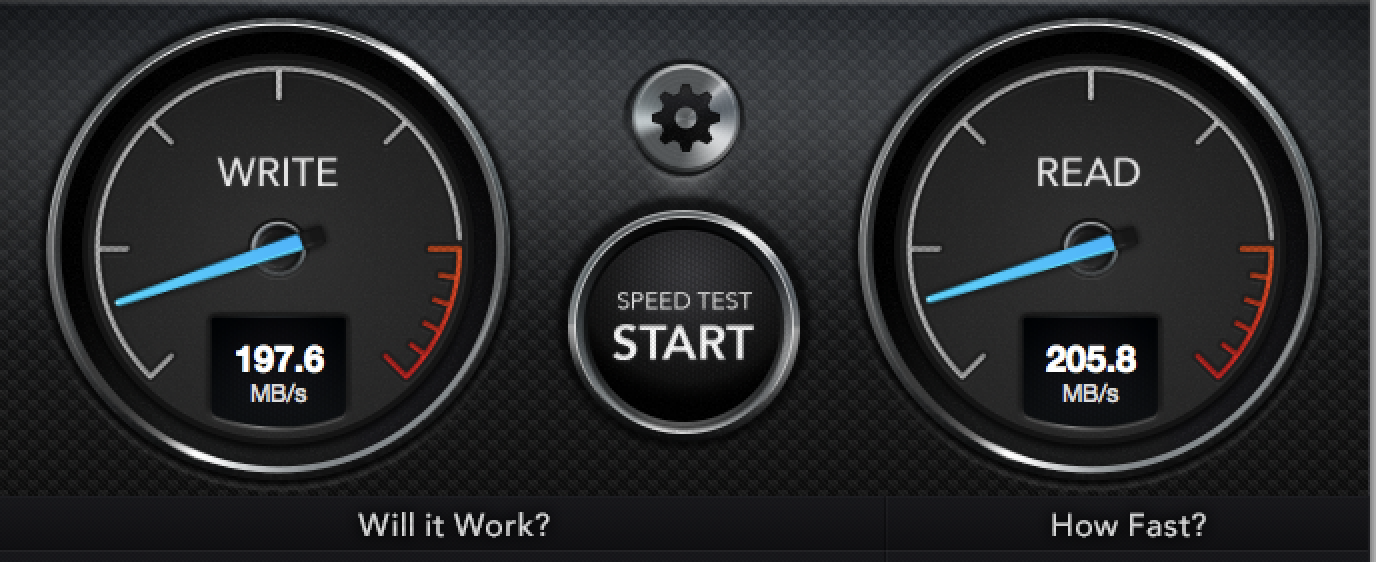Click the 197.6 write speed readout
This screenshot has width=1376, height=562.
click(x=278, y=359)
